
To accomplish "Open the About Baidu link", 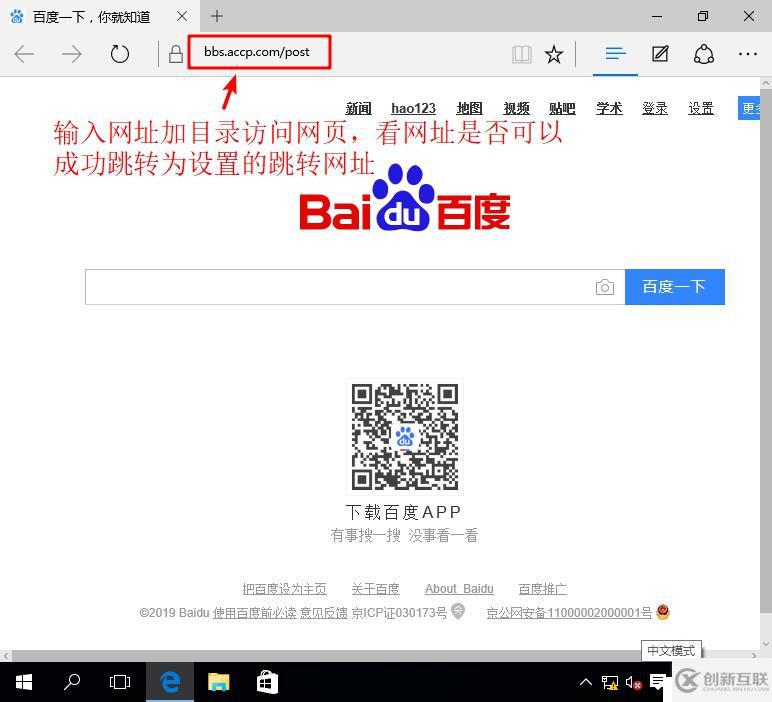I will (x=459, y=589).
